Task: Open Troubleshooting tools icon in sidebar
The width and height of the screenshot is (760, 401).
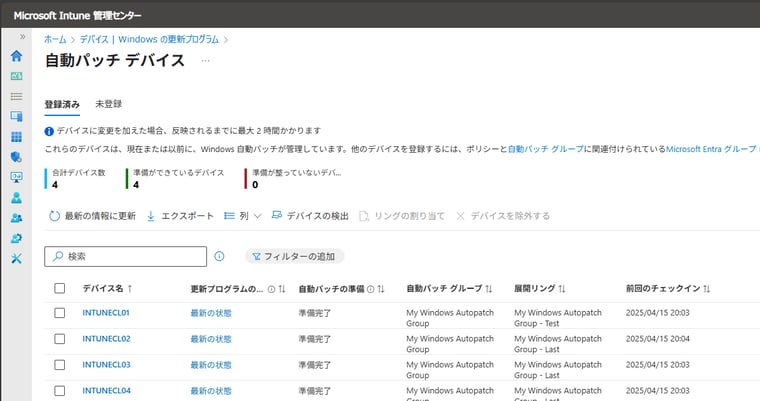Action: (x=16, y=258)
